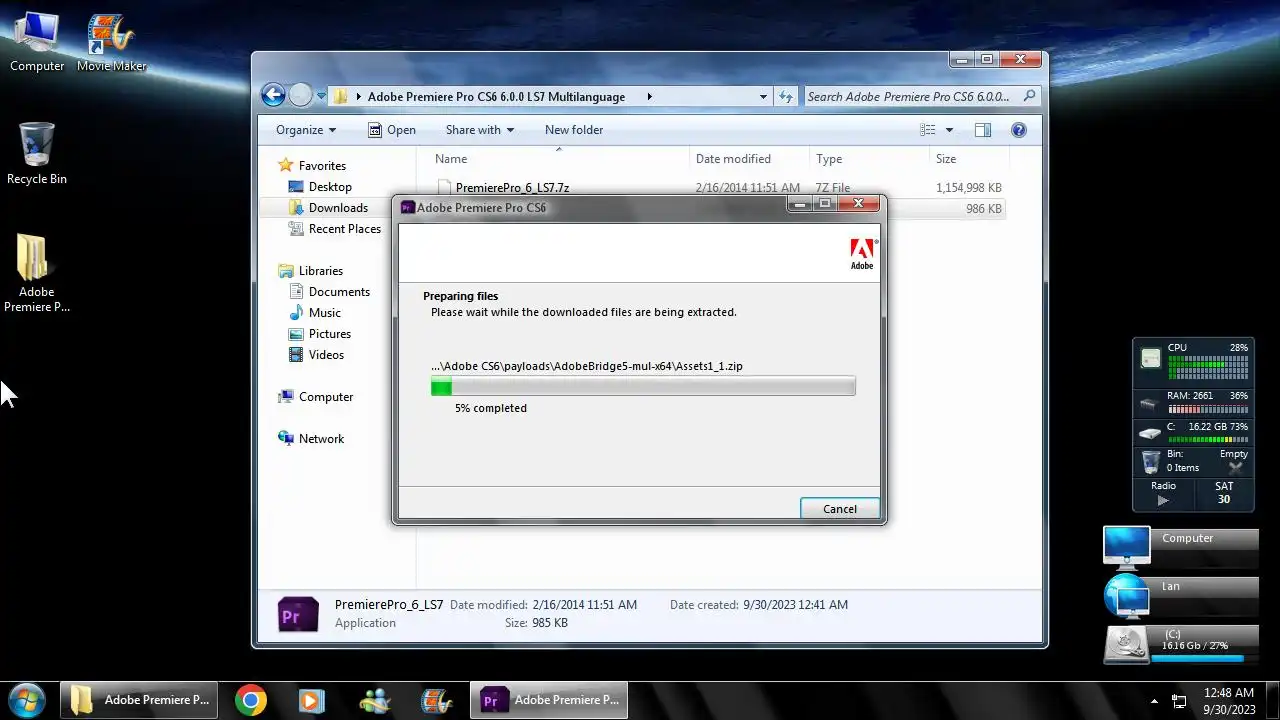The height and width of the screenshot is (720, 1280).
Task: Expand the breadcrumb arrow after folder name
Action: point(649,97)
